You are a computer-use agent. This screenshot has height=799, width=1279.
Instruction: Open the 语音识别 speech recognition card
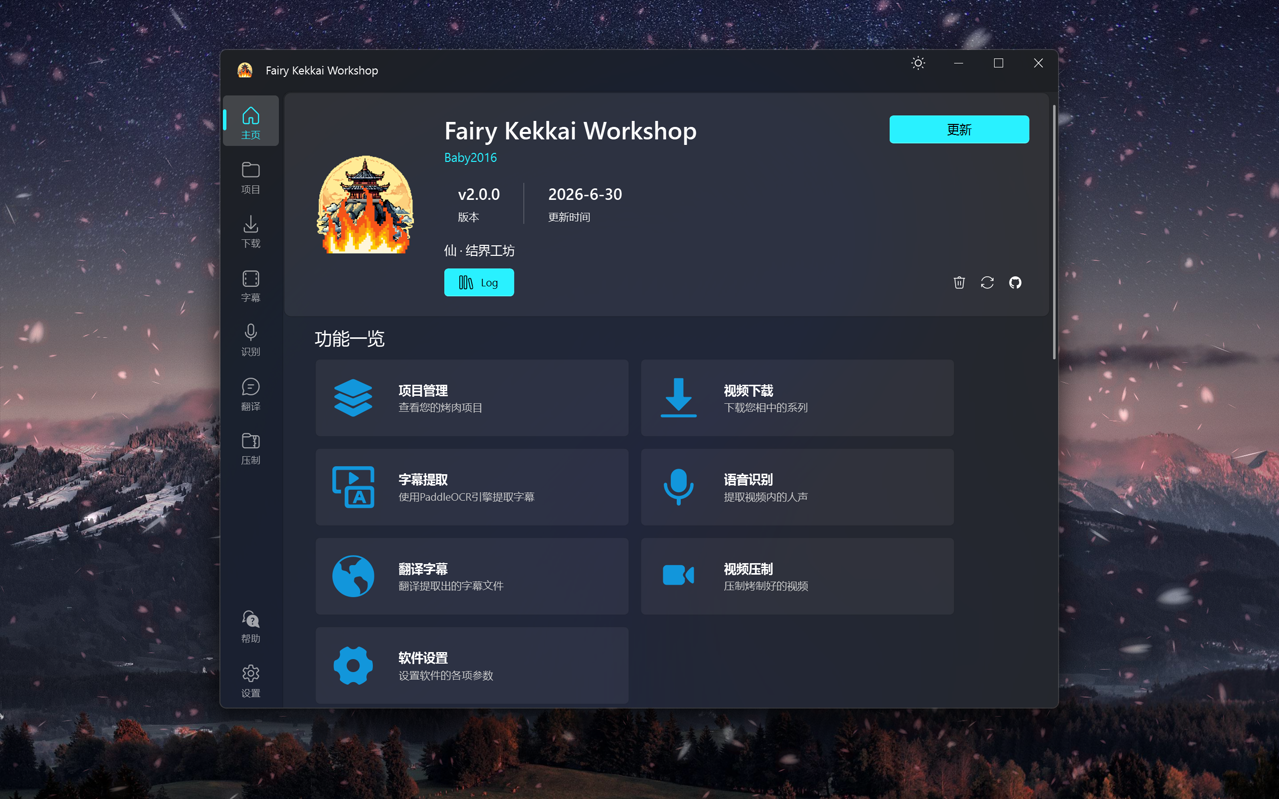click(x=797, y=487)
